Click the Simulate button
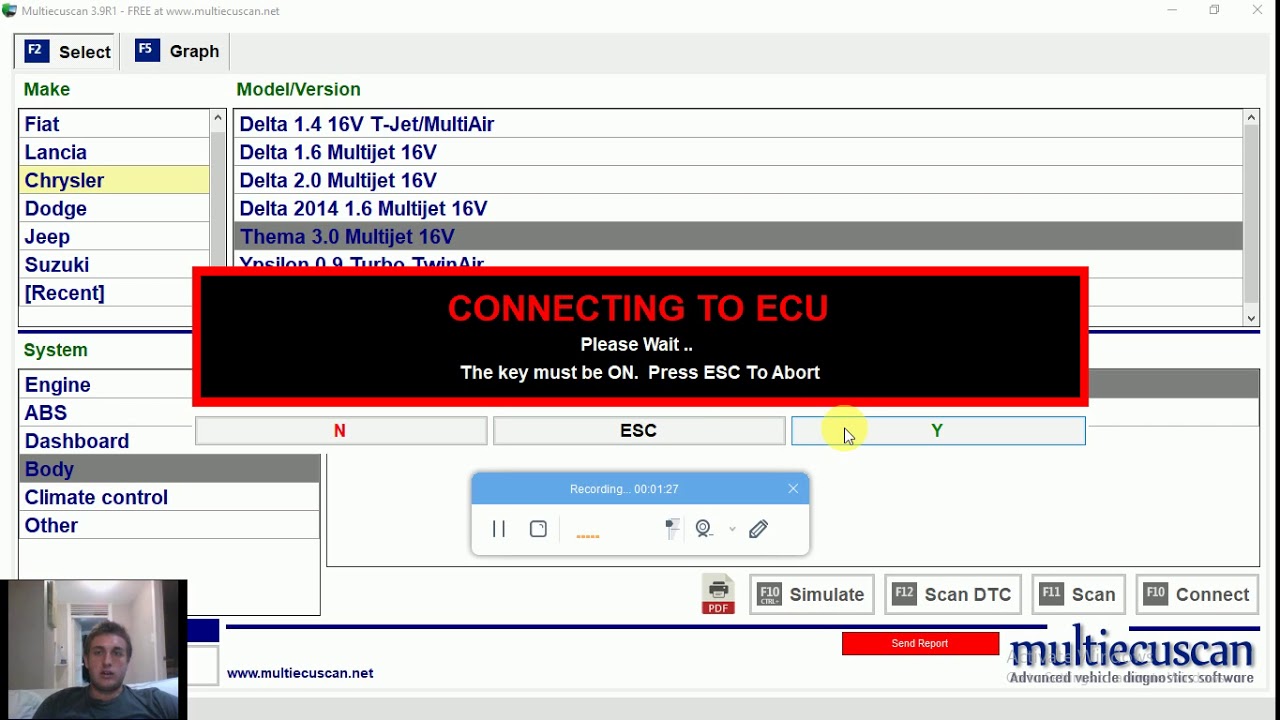This screenshot has width=1280, height=720. [812, 594]
